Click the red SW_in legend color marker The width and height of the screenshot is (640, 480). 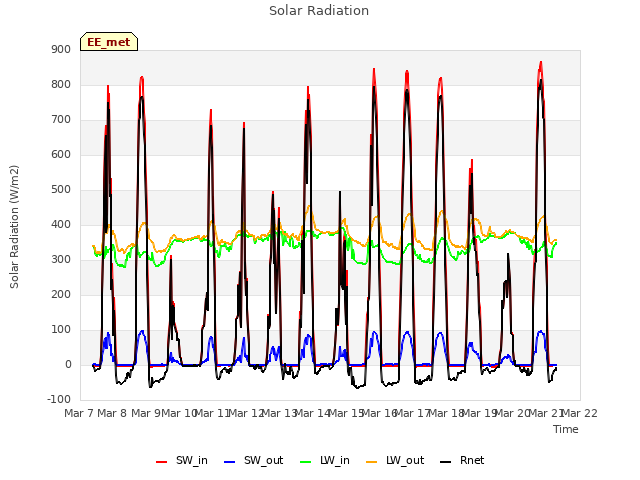(162, 462)
